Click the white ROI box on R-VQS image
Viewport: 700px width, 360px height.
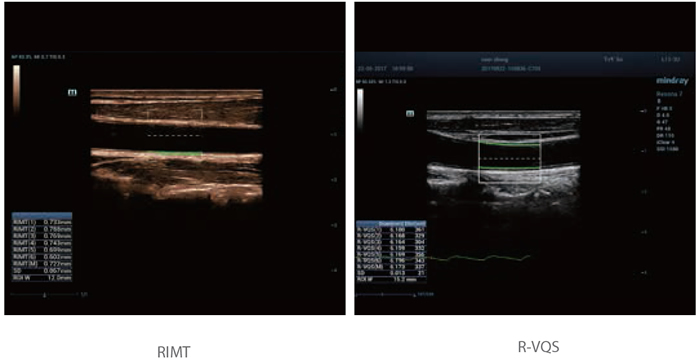point(509,158)
